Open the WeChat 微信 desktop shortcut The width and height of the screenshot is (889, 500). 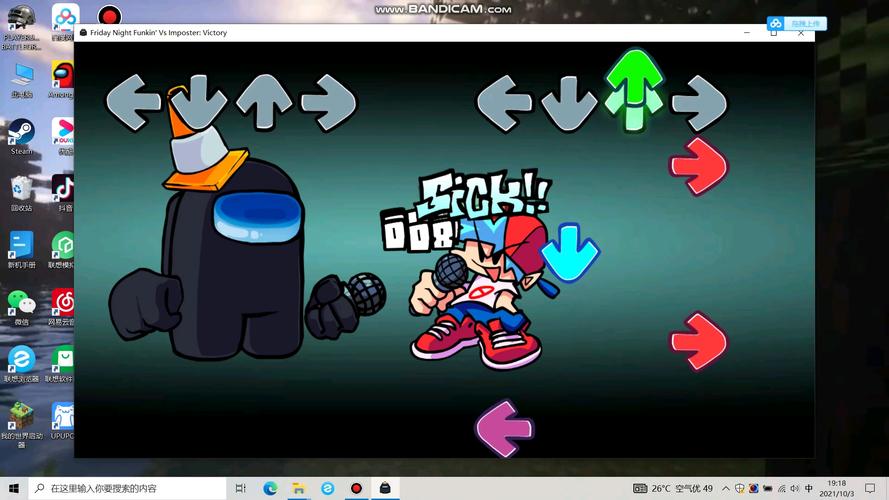(x=22, y=307)
